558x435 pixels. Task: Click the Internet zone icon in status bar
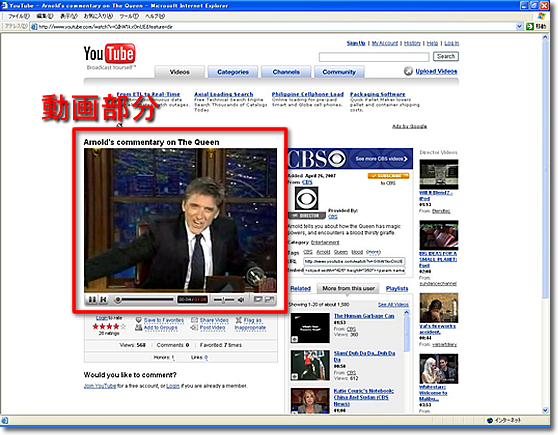(x=490, y=420)
